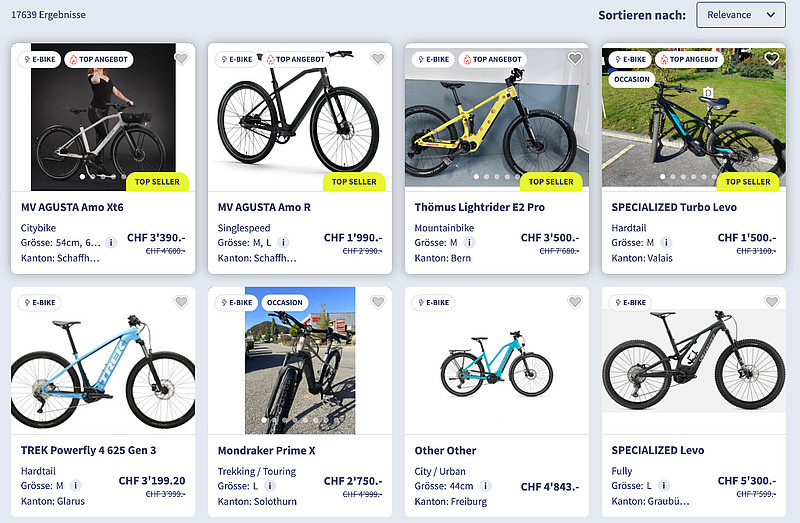Open the MV AGUSTA Amo R title link
Viewport: 800px width, 523px height.
(x=264, y=208)
